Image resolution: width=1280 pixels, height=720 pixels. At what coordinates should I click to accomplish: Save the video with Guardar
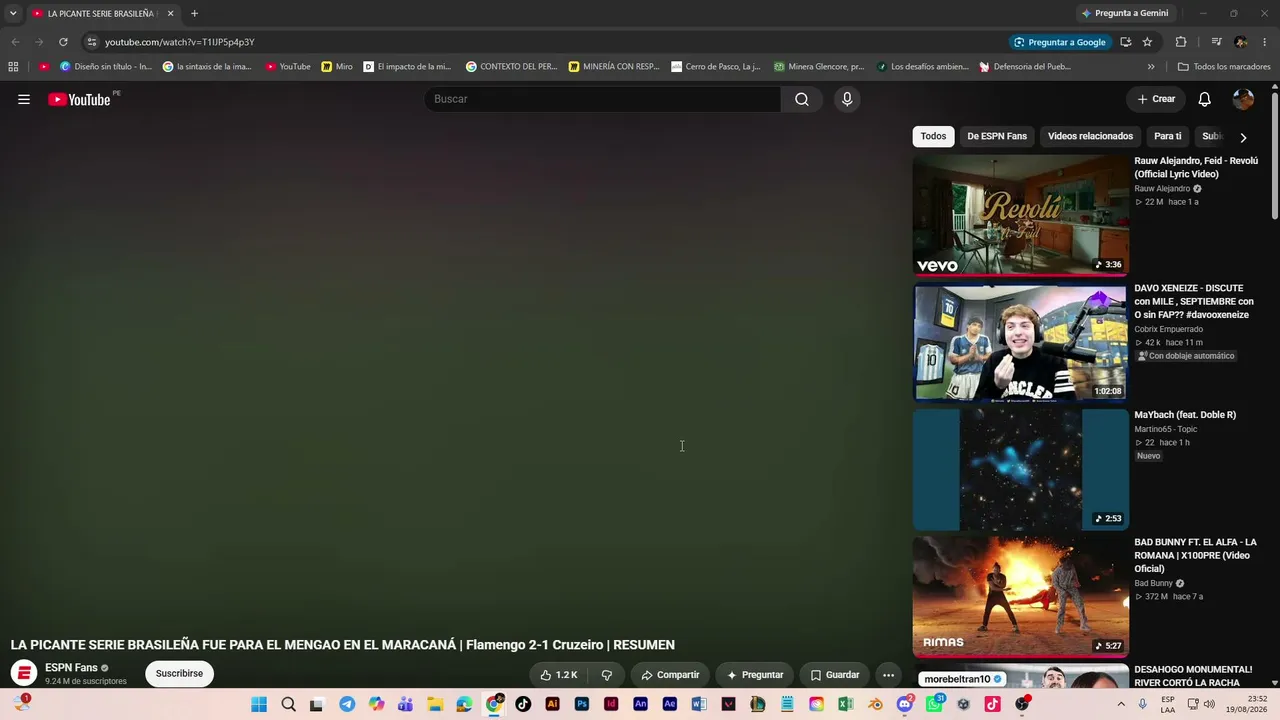834,675
